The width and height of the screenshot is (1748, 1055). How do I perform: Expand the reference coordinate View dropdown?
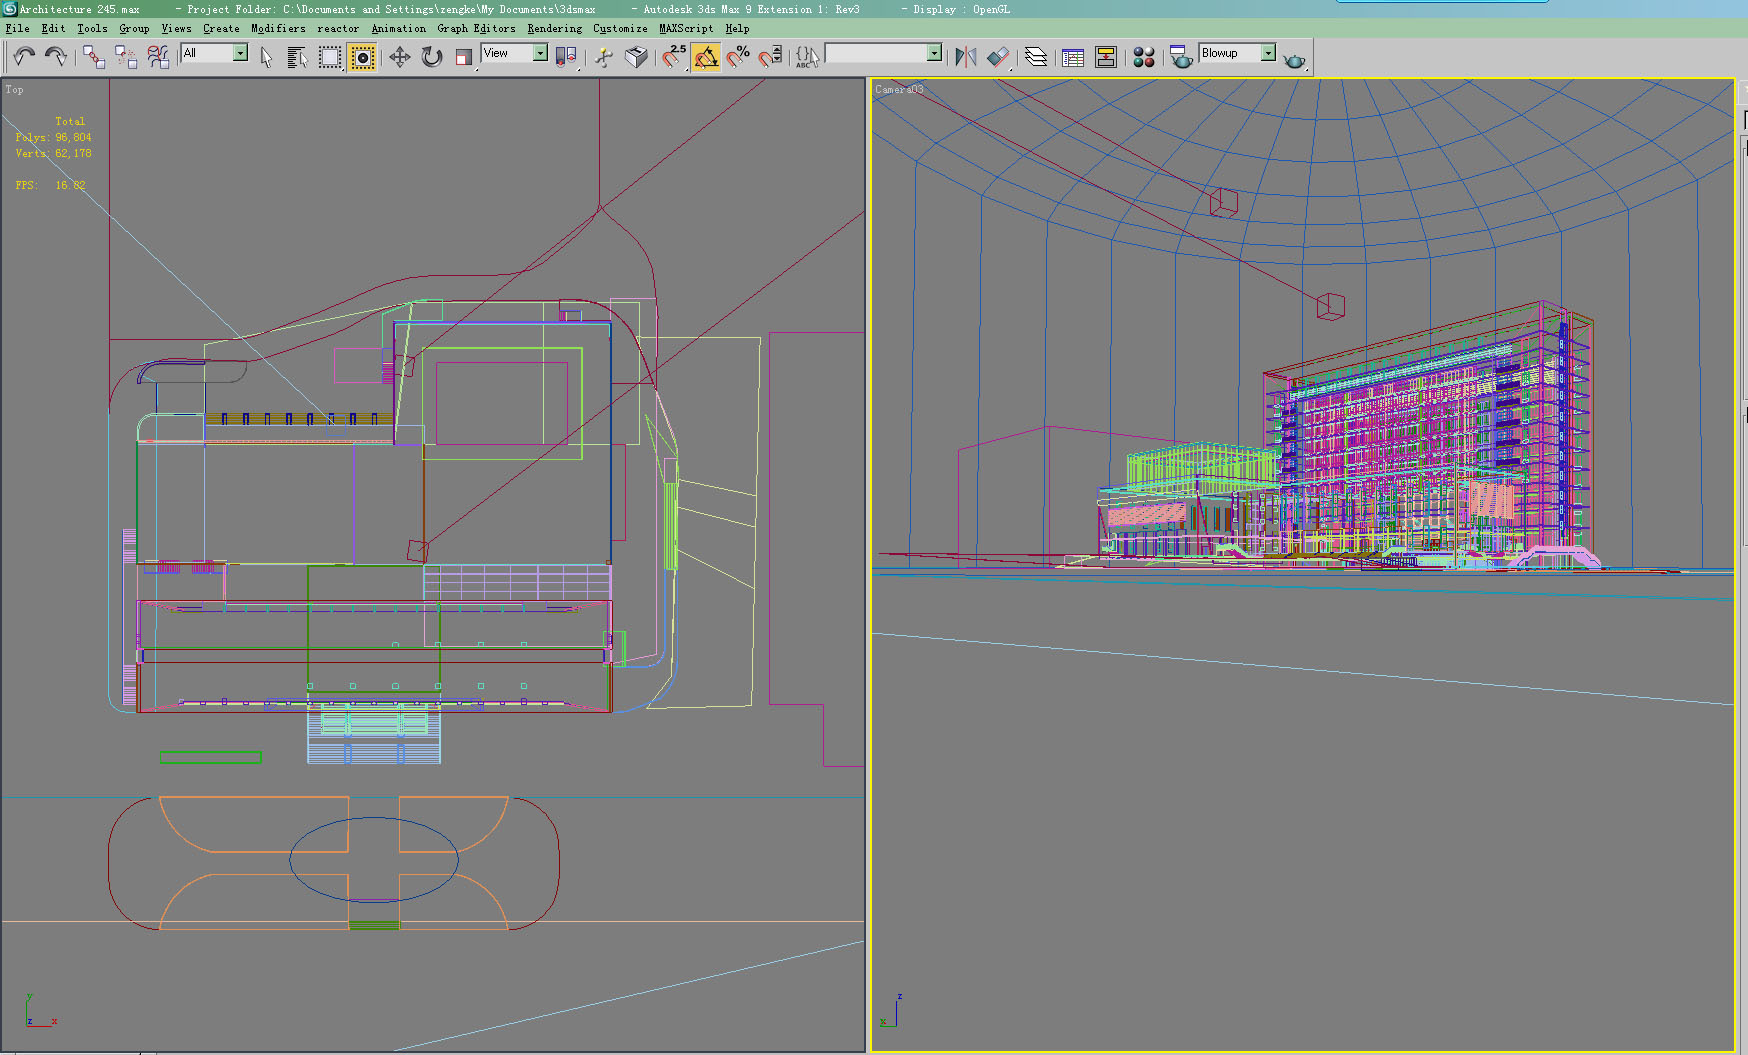point(514,53)
